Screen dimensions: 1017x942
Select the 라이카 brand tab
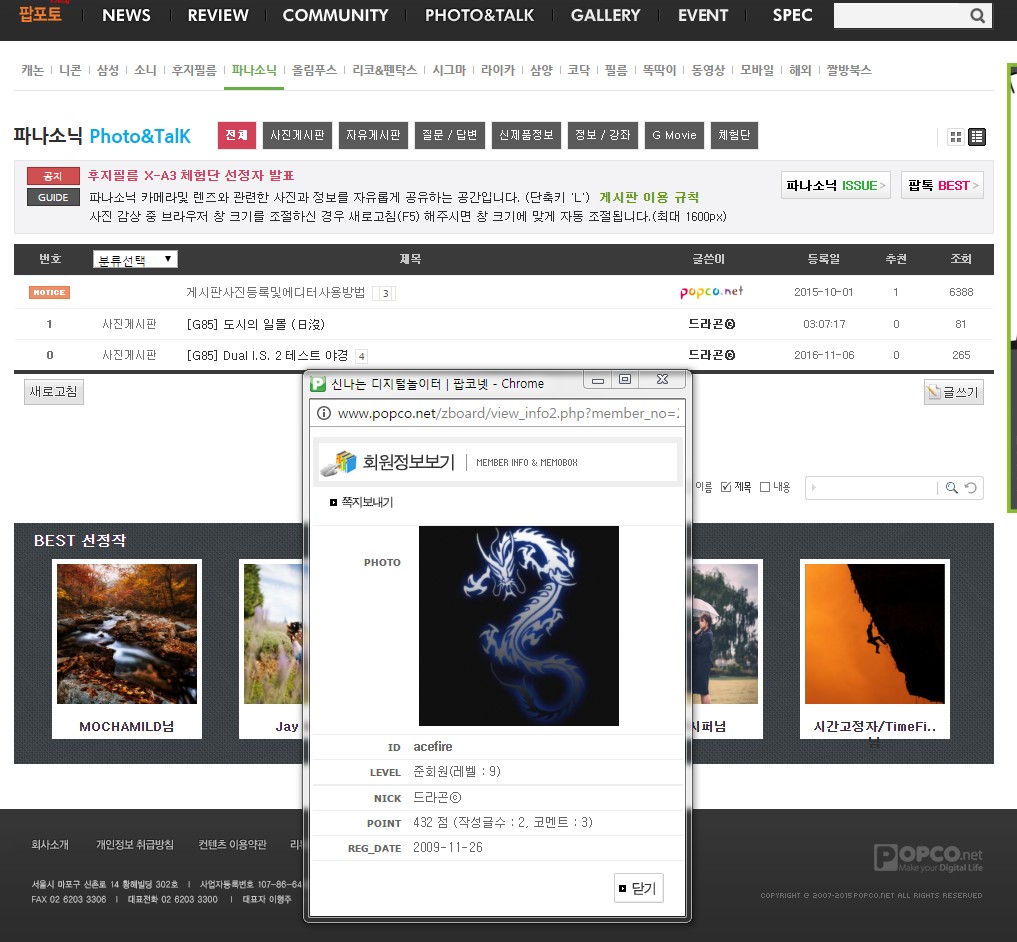click(497, 70)
